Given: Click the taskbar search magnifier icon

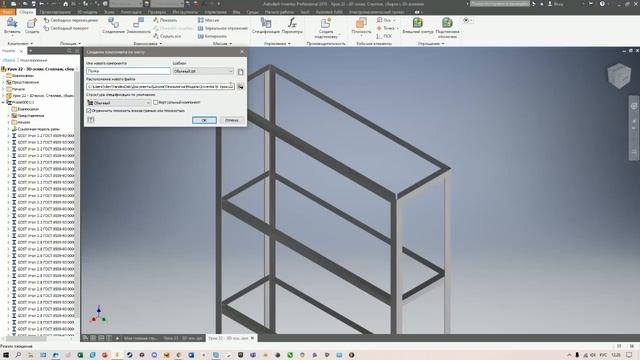Looking at the screenshot, I should (18, 355).
